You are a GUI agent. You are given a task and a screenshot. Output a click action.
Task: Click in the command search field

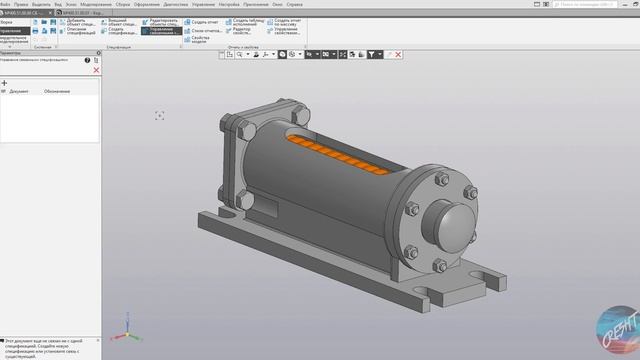(x=585, y=4)
